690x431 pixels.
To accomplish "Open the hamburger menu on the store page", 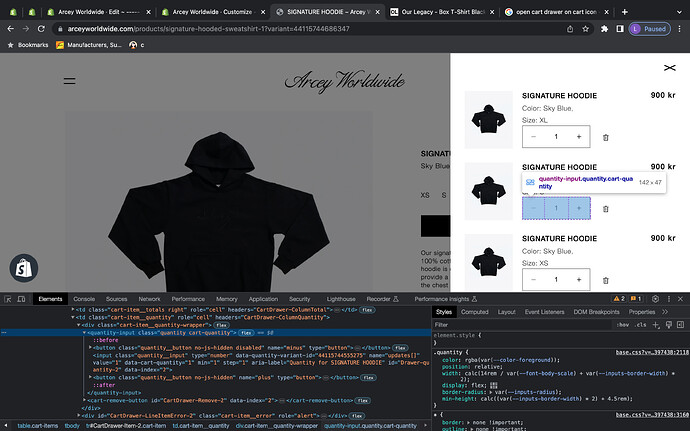I will [70, 81].
